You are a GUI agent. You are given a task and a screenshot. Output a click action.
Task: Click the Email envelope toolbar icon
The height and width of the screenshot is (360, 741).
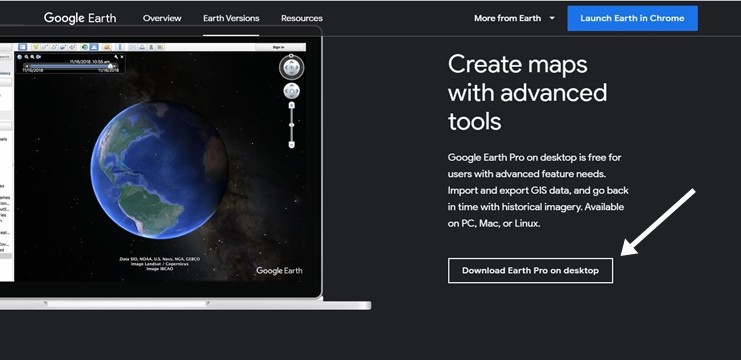[x=132, y=47]
